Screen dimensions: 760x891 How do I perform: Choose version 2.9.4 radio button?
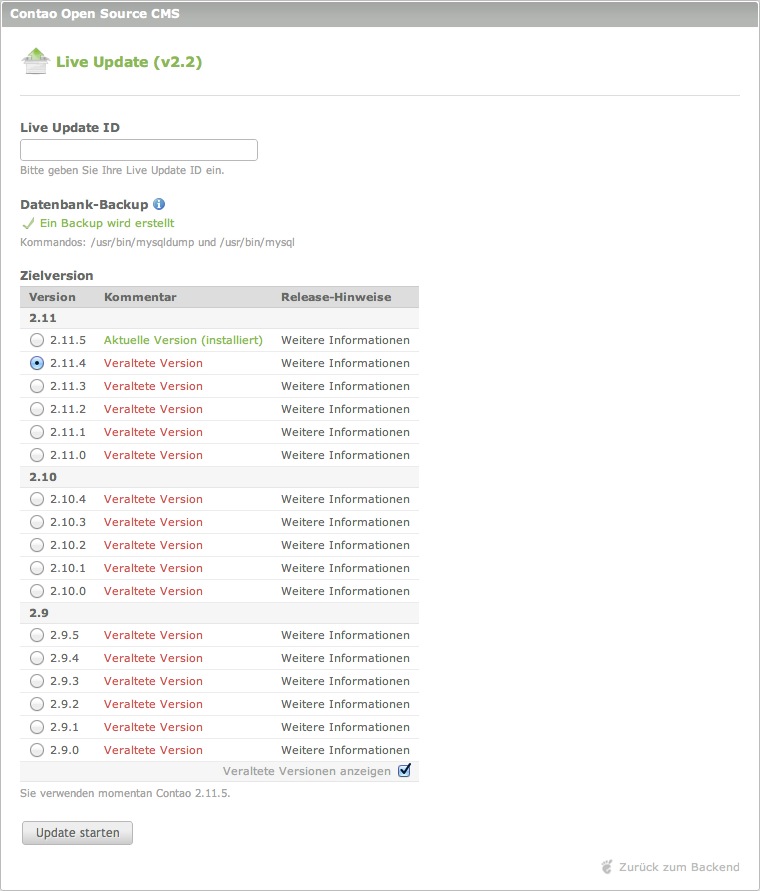pos(37,658)
